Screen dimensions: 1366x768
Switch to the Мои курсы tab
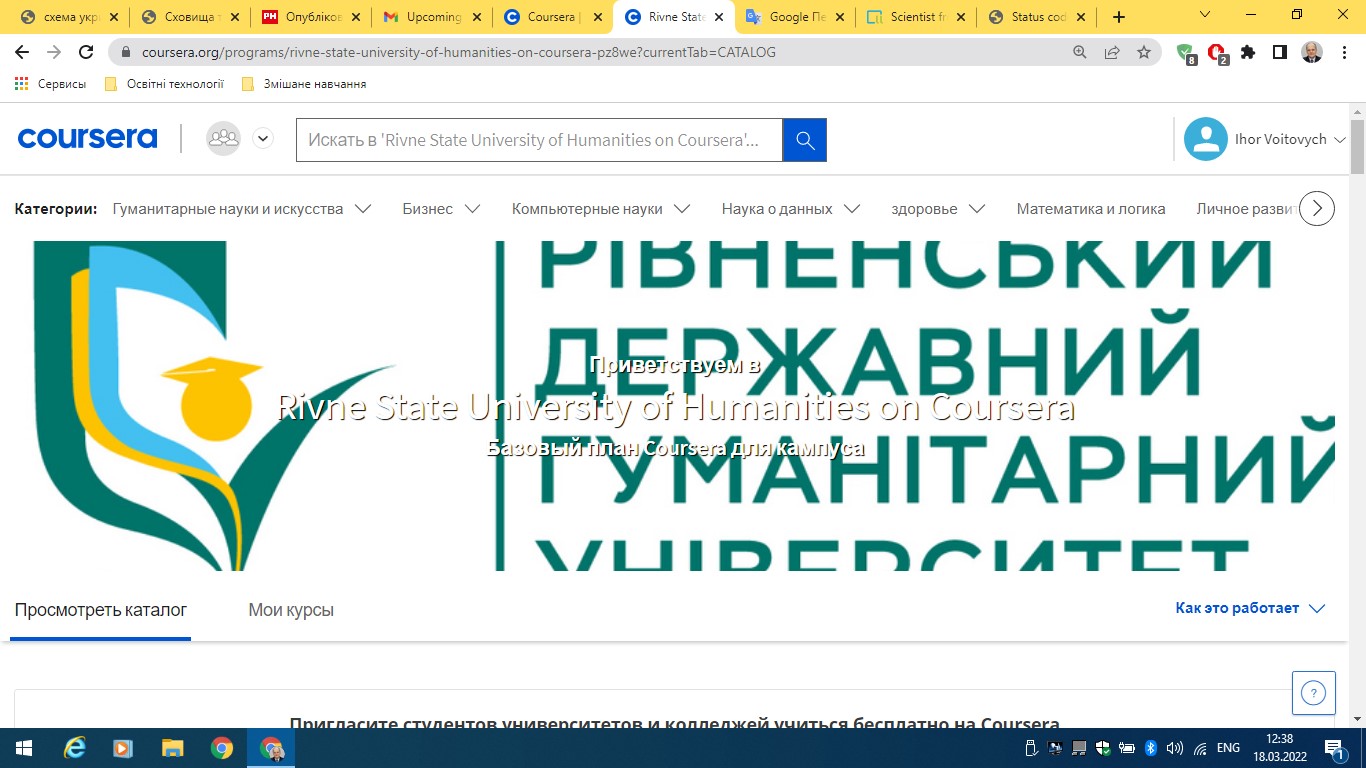[291, 609]
